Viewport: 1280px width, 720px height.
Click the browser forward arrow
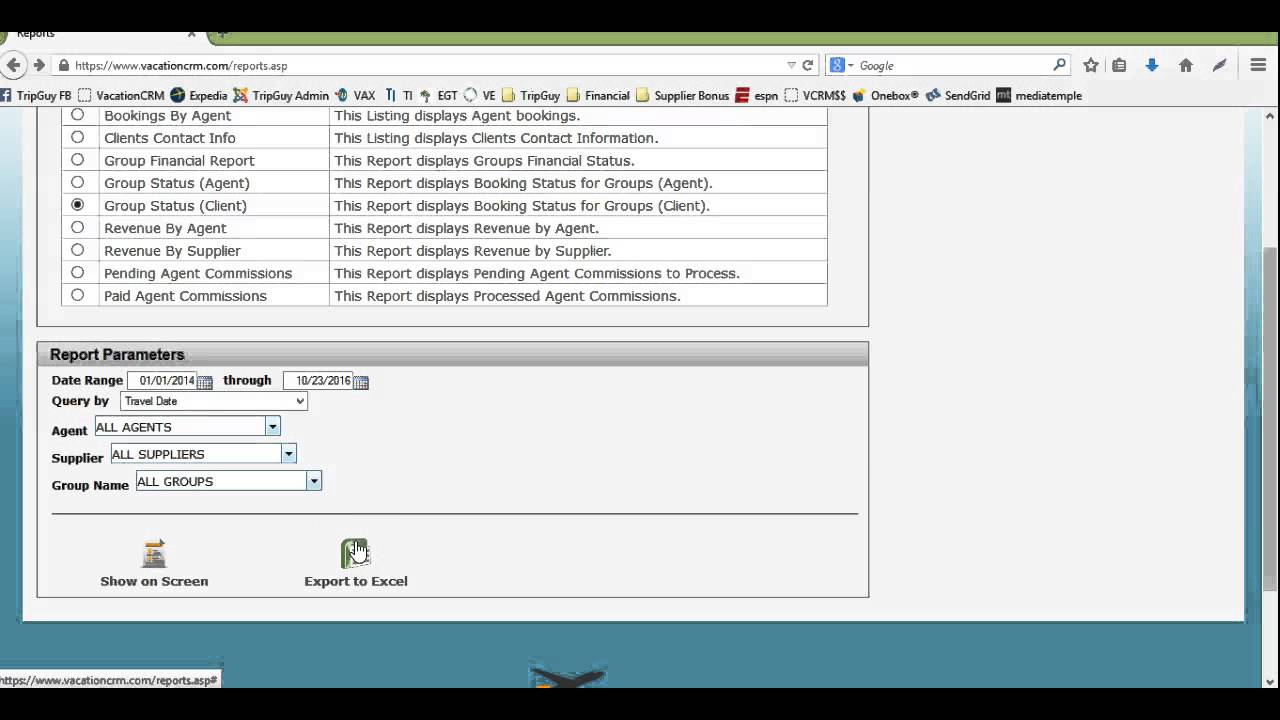[x=39, y=65]
